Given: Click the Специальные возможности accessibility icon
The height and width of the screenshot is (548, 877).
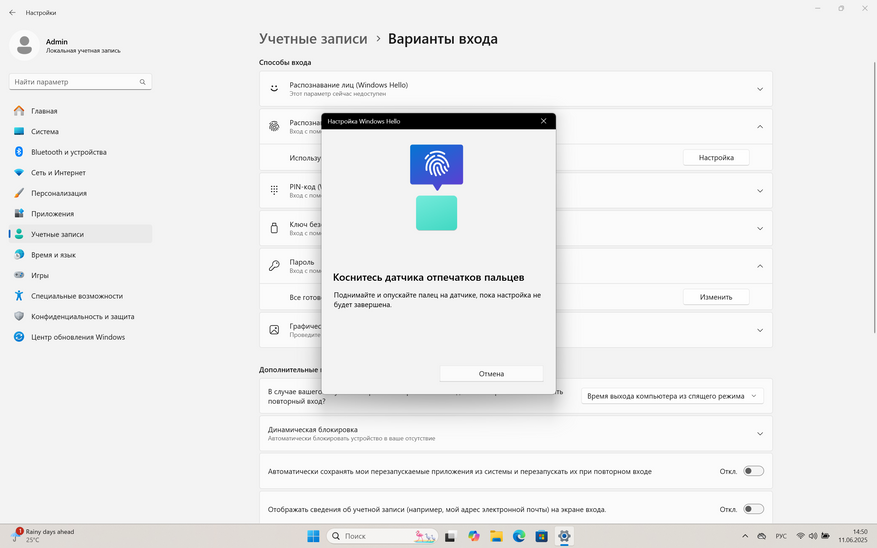Looking at the screenshot, I should (x=19, y=296).
